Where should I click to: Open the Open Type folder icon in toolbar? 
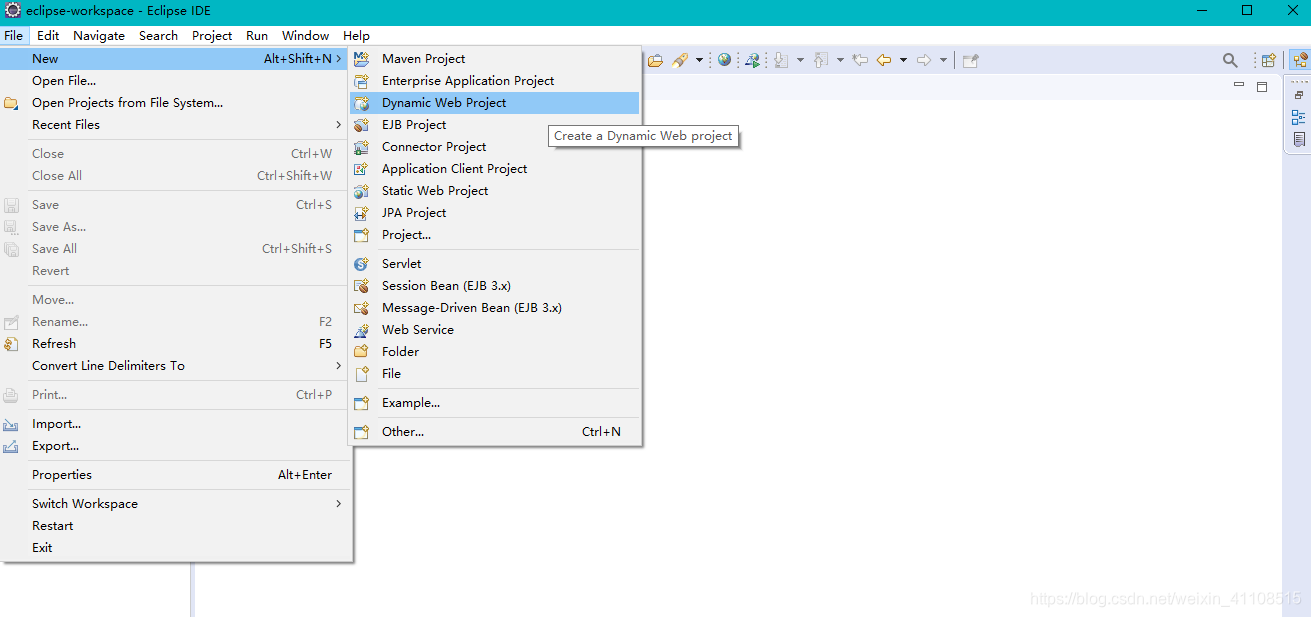[x=656, y=60]
